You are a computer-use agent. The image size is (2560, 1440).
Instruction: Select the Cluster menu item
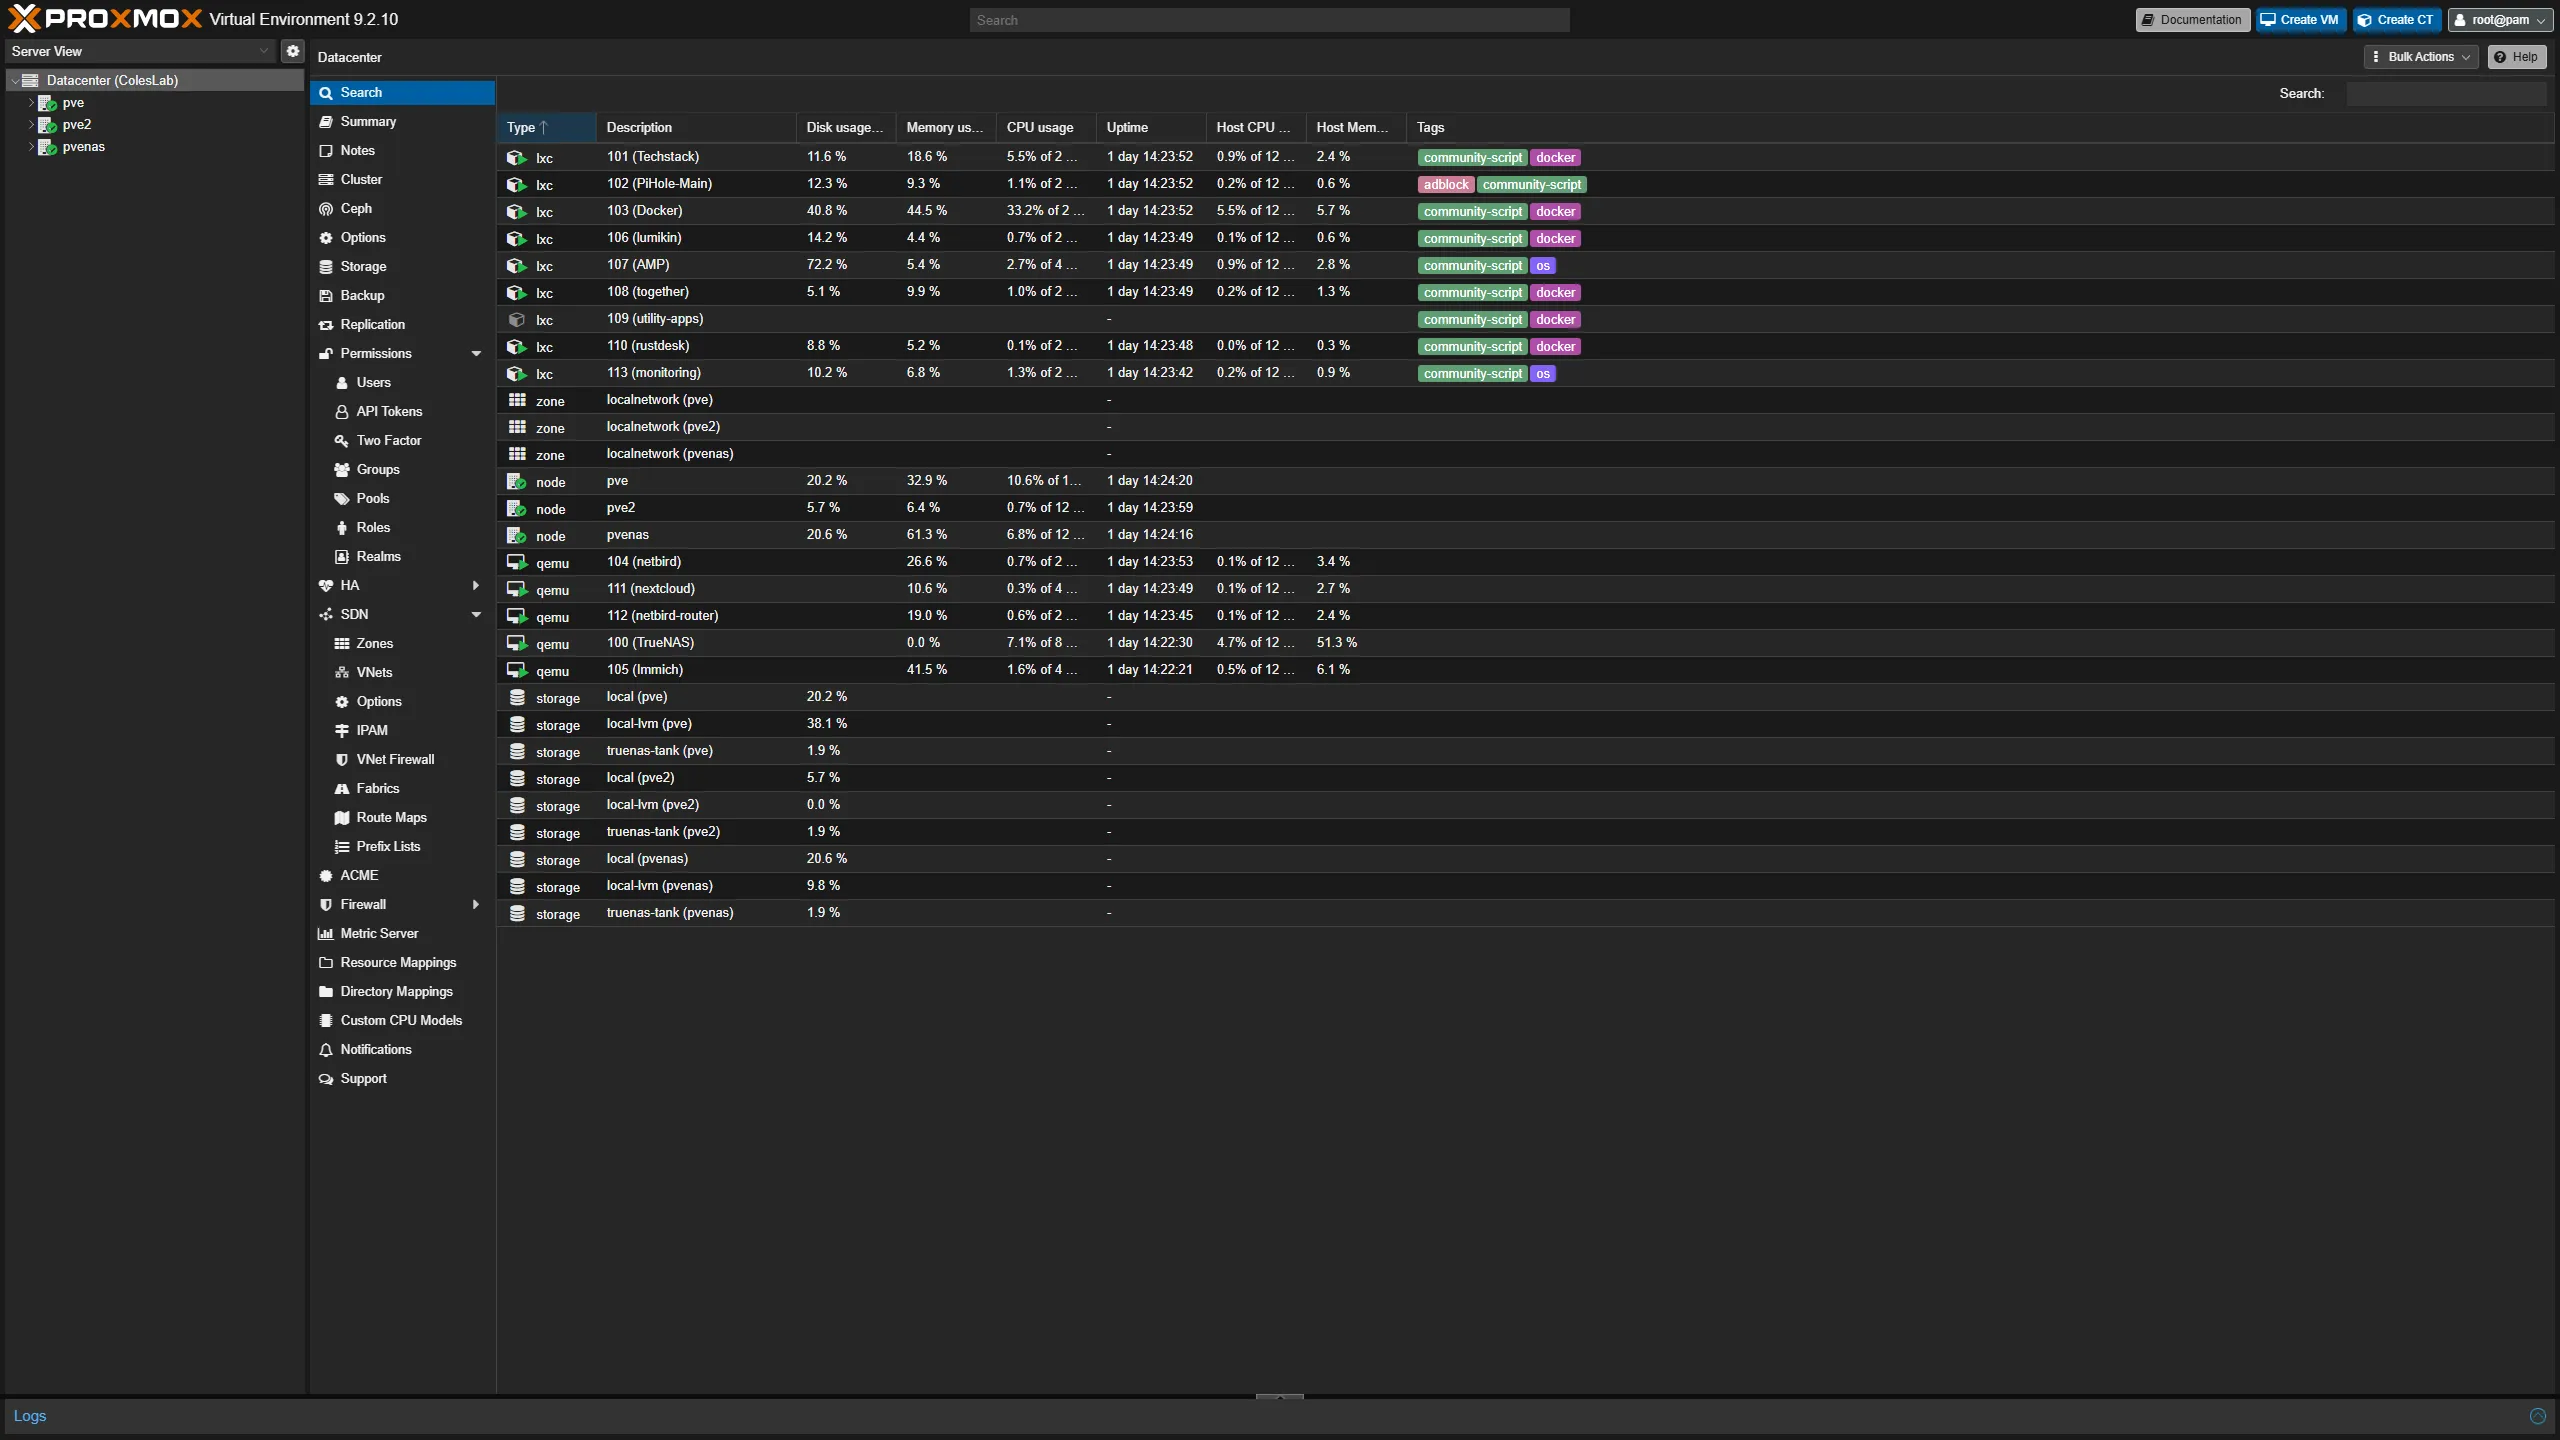(402, 180)
